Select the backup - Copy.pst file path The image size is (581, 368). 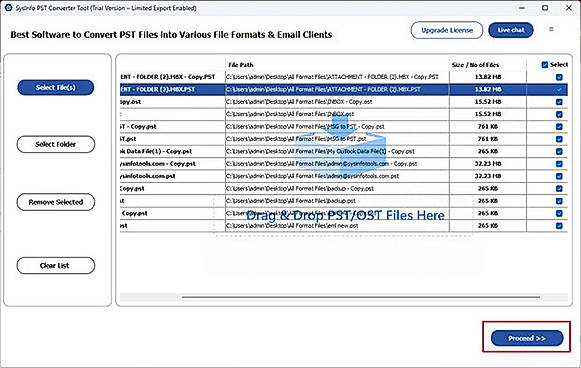tap(300, 189)
